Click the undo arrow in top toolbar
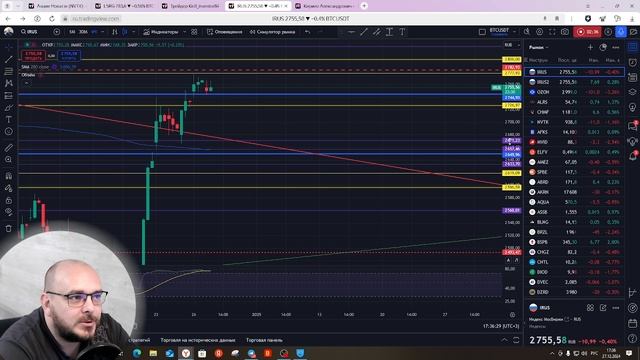 click(308, 32)
